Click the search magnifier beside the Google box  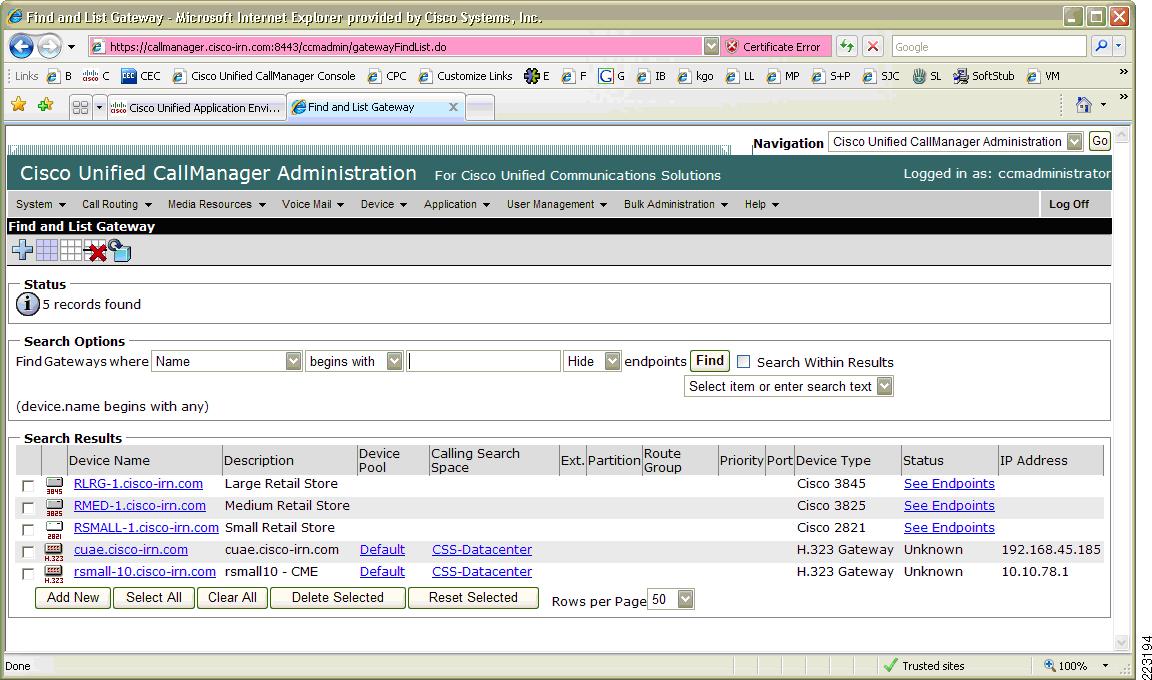tap(1101, 46)
